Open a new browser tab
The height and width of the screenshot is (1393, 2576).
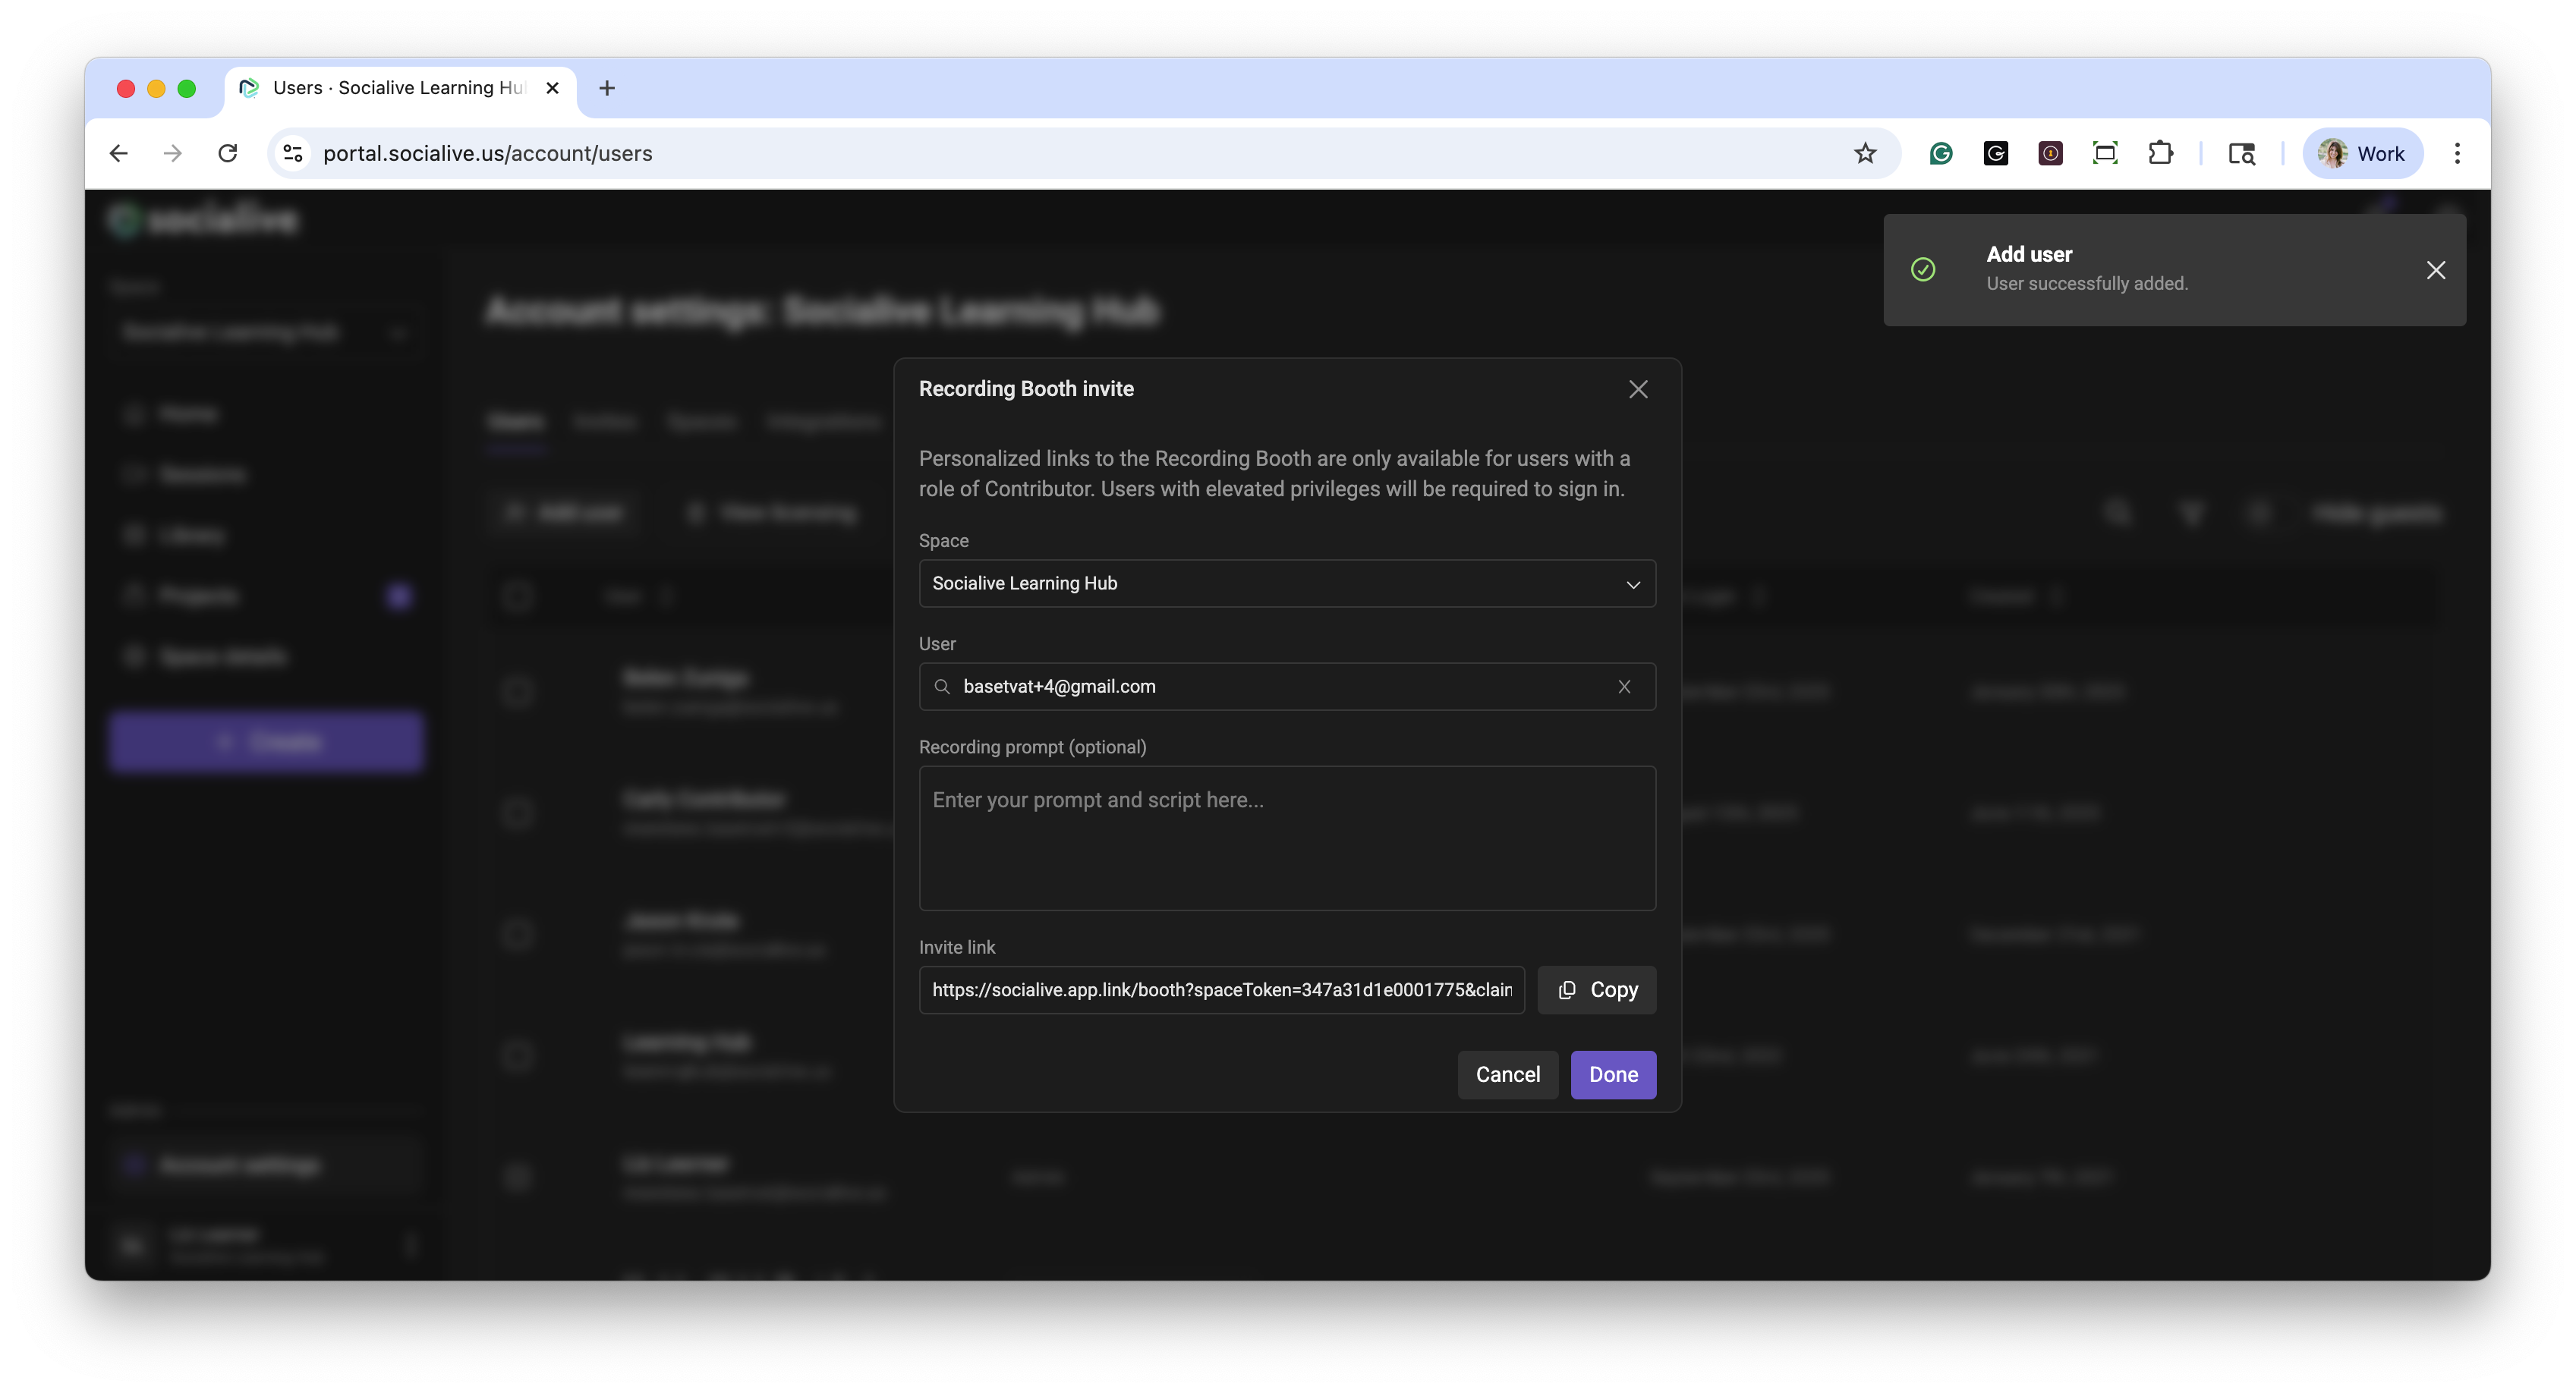click(x=606, y=88)
